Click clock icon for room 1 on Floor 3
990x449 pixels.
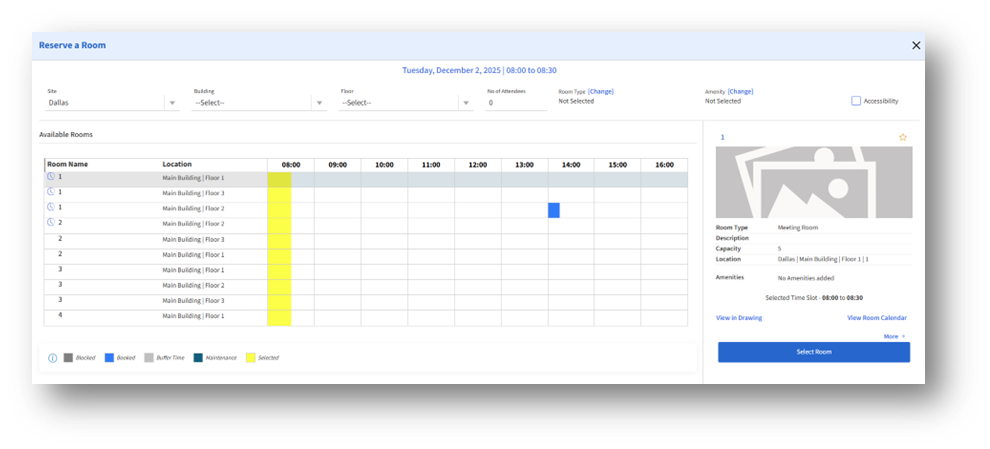(51, 192)
